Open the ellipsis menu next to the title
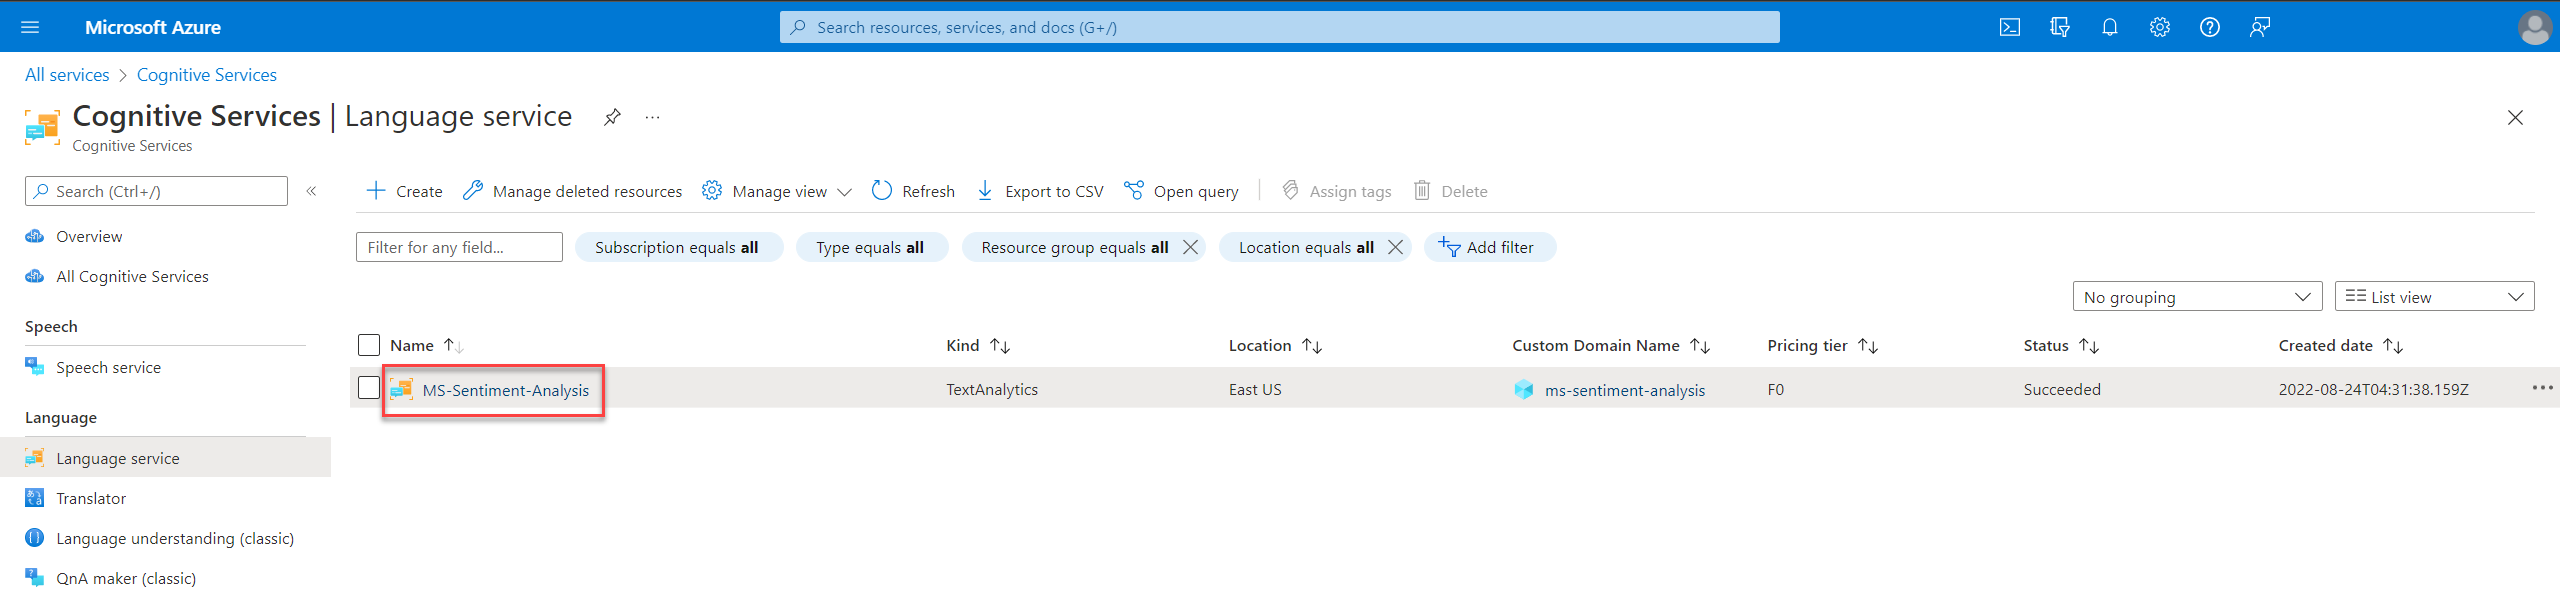This screenshot has height=609, width=2560. pyautogui.click(x=653, y=117)
